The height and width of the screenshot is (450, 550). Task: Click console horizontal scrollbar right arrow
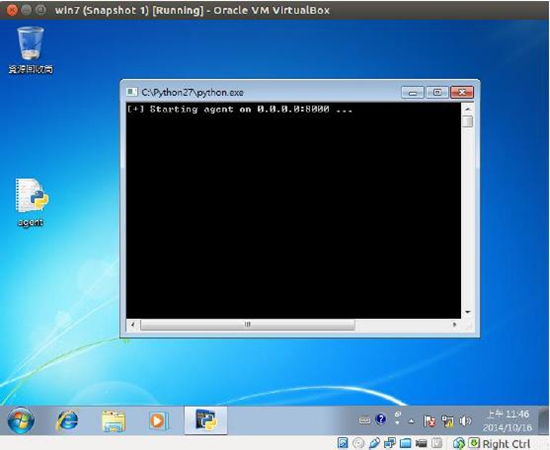(x=455, y=325)
